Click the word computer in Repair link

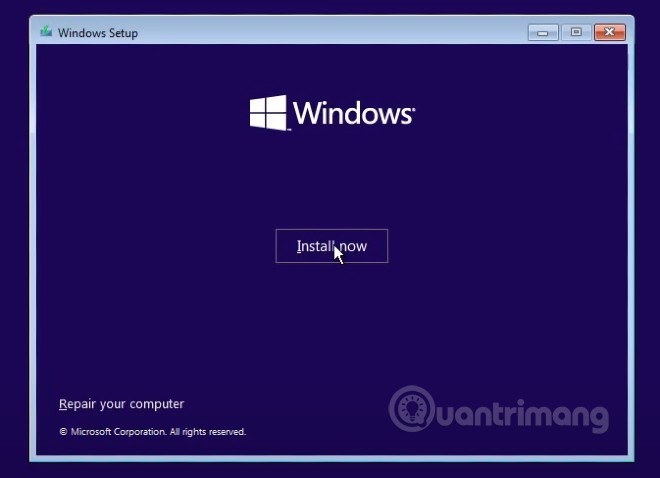157,404
